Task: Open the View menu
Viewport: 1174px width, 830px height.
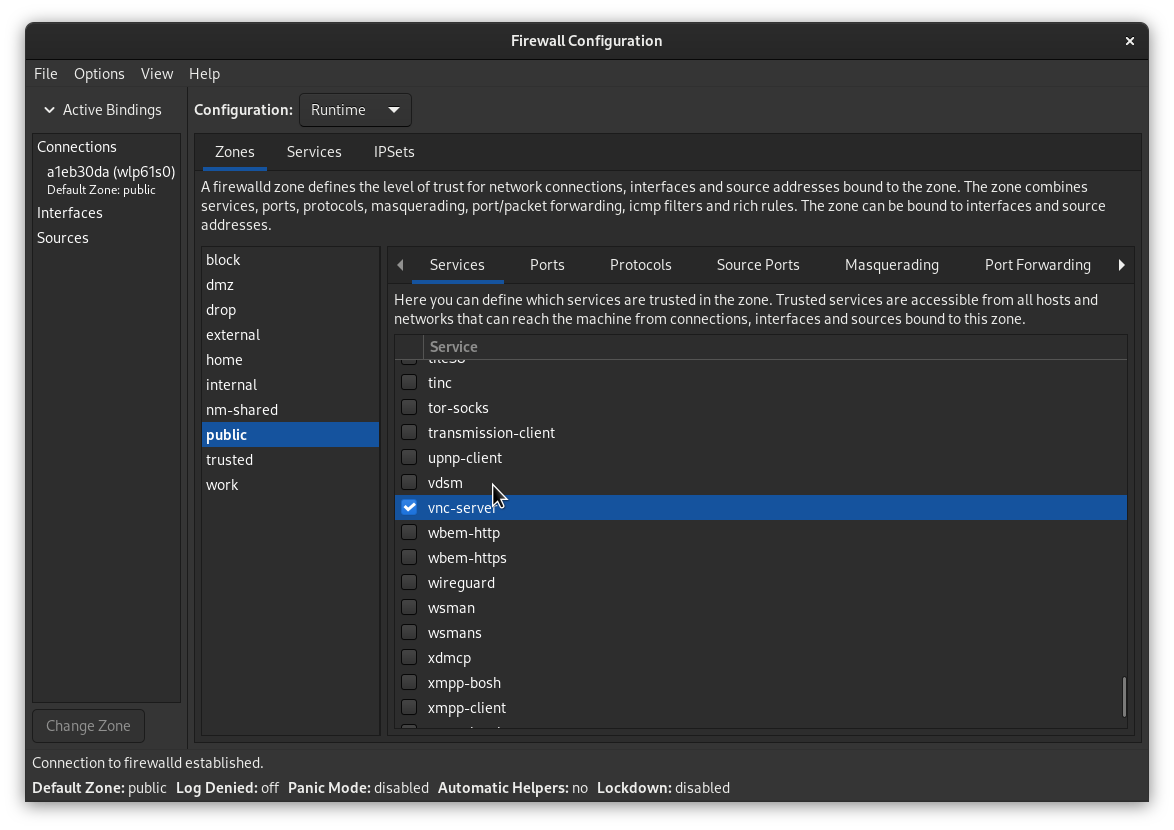Action: [157, 73]
